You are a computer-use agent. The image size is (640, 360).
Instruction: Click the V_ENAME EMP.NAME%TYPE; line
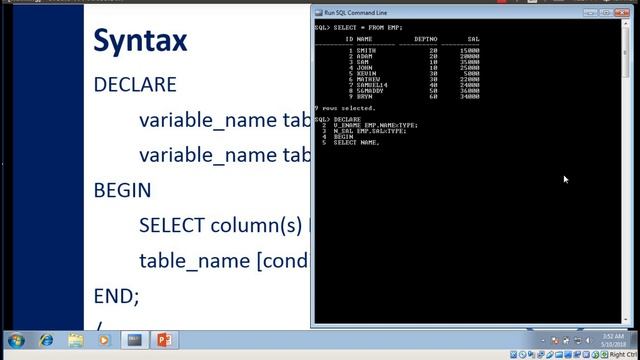(376, 125)
